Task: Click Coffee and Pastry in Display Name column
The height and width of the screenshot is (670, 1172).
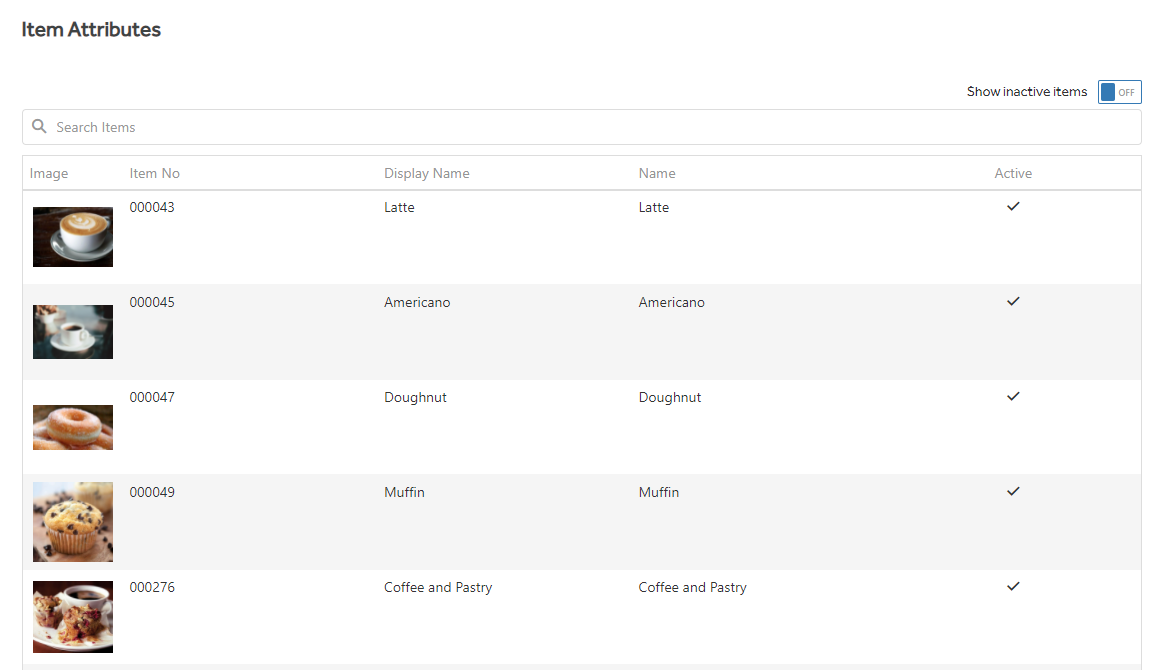Action: coord(438,587)
